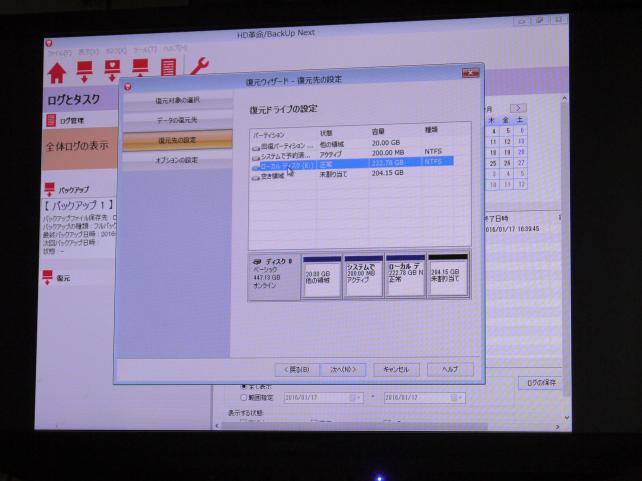Click right arrow of the horizontal scrollbar

click(x=558, y=427)
